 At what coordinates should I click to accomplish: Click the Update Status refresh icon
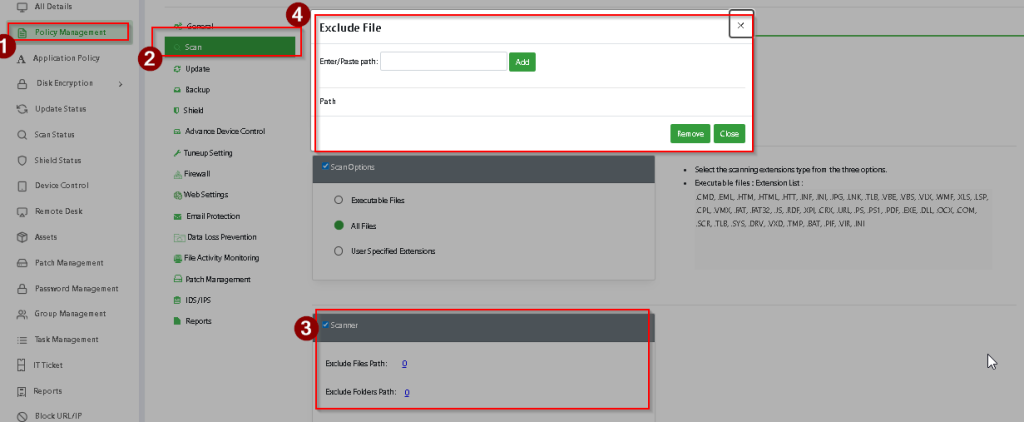point(22,109)
